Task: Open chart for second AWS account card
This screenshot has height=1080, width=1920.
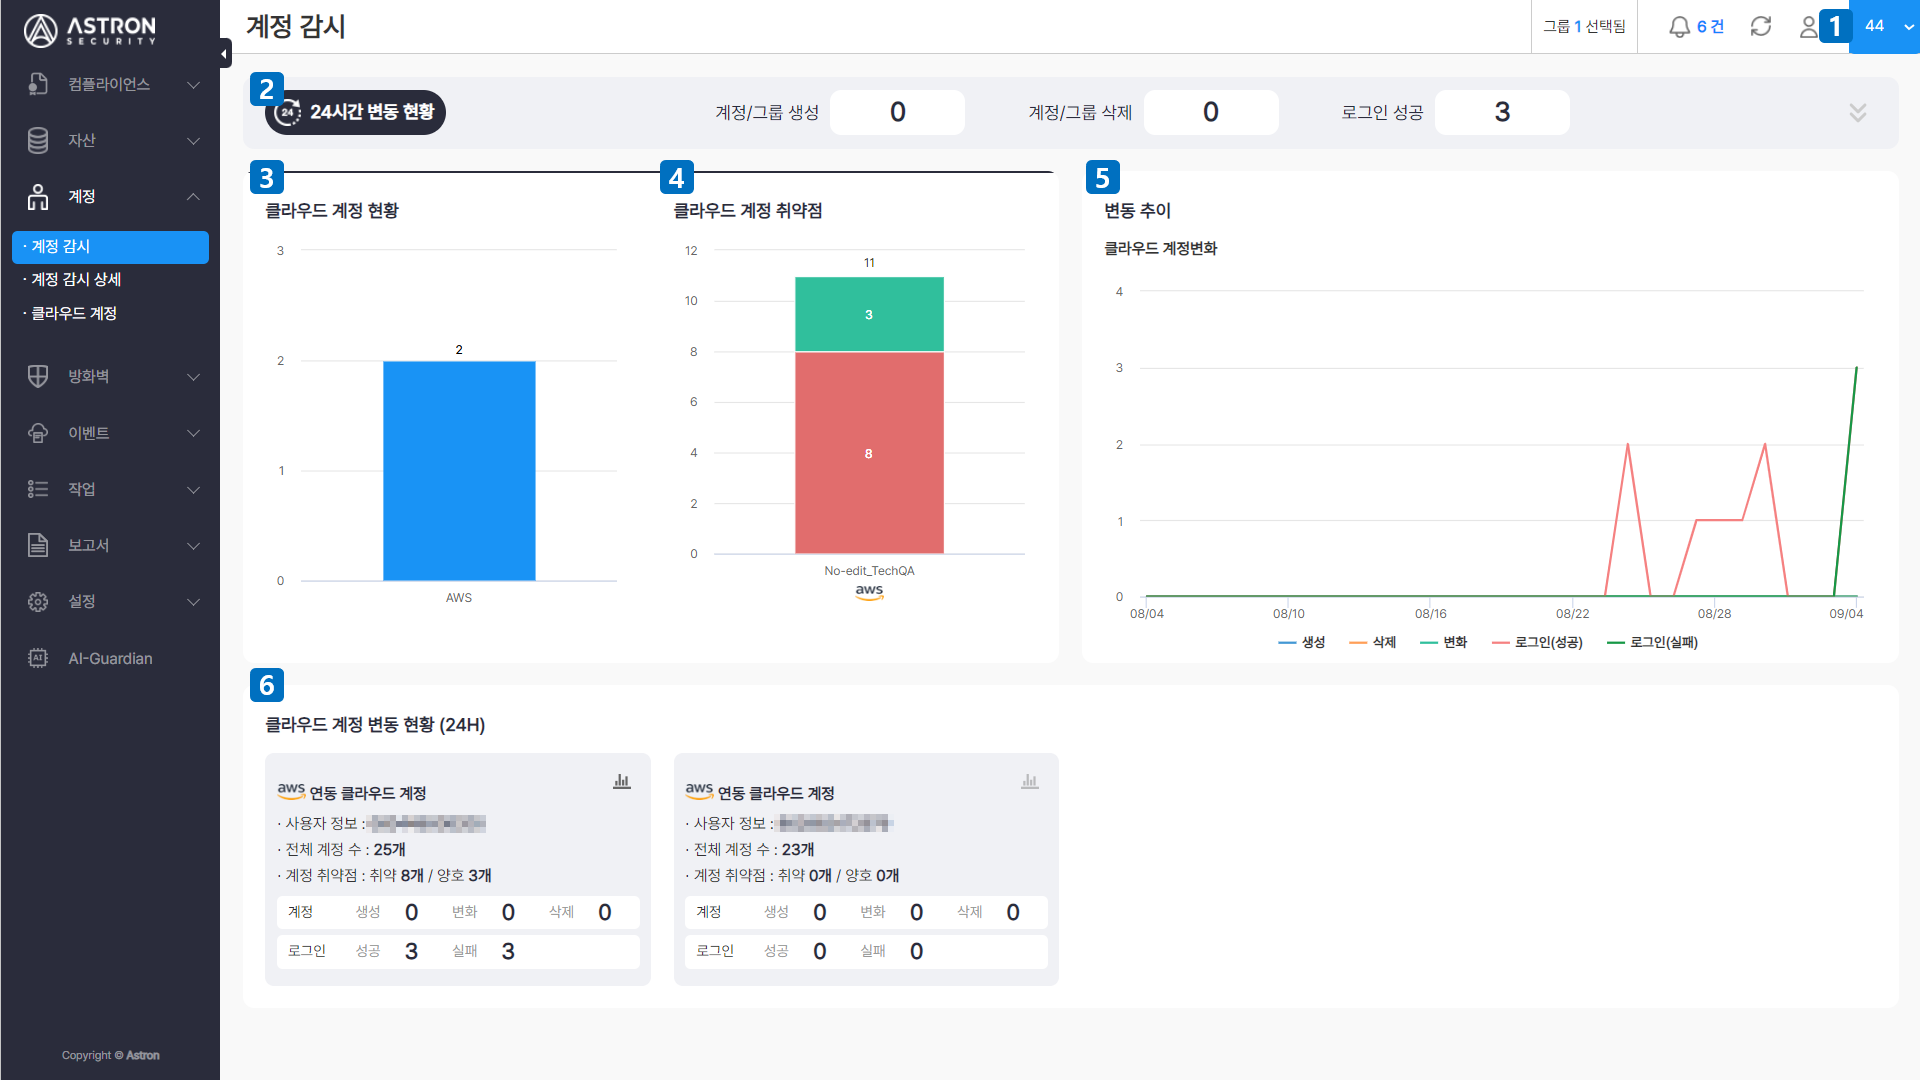Action: (x=1030, y=781)
